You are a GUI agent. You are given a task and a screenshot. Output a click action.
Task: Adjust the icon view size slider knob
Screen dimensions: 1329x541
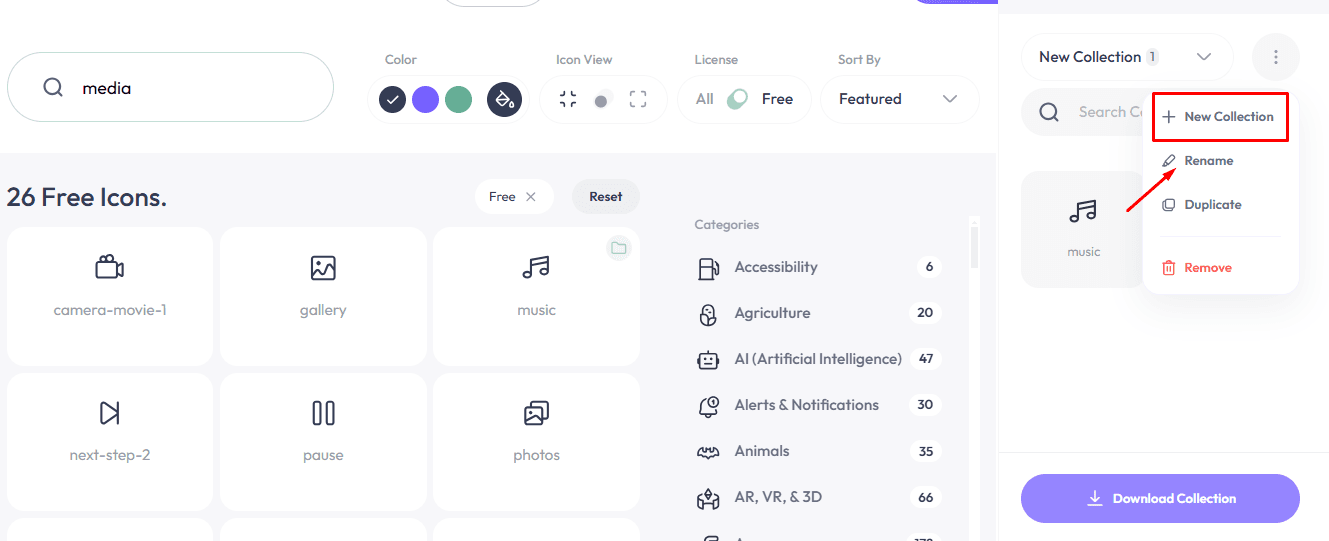click(x=601, y=101)
